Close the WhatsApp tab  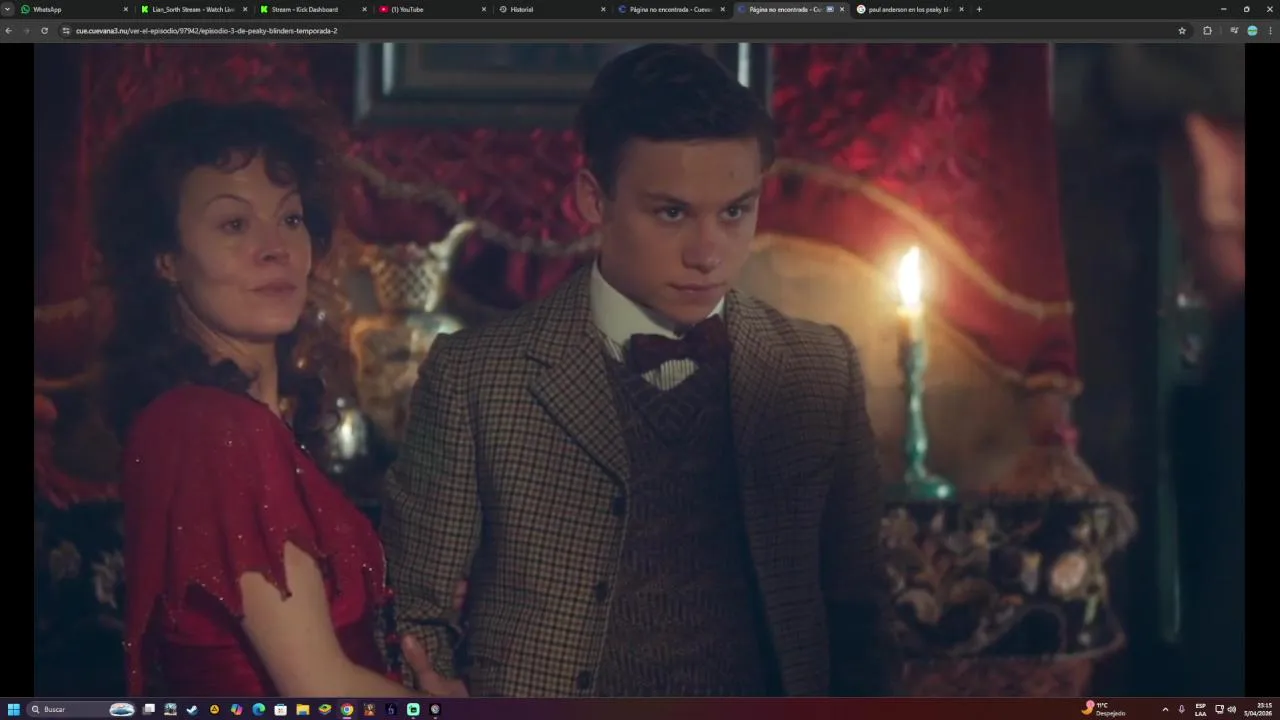pos(126,9)
